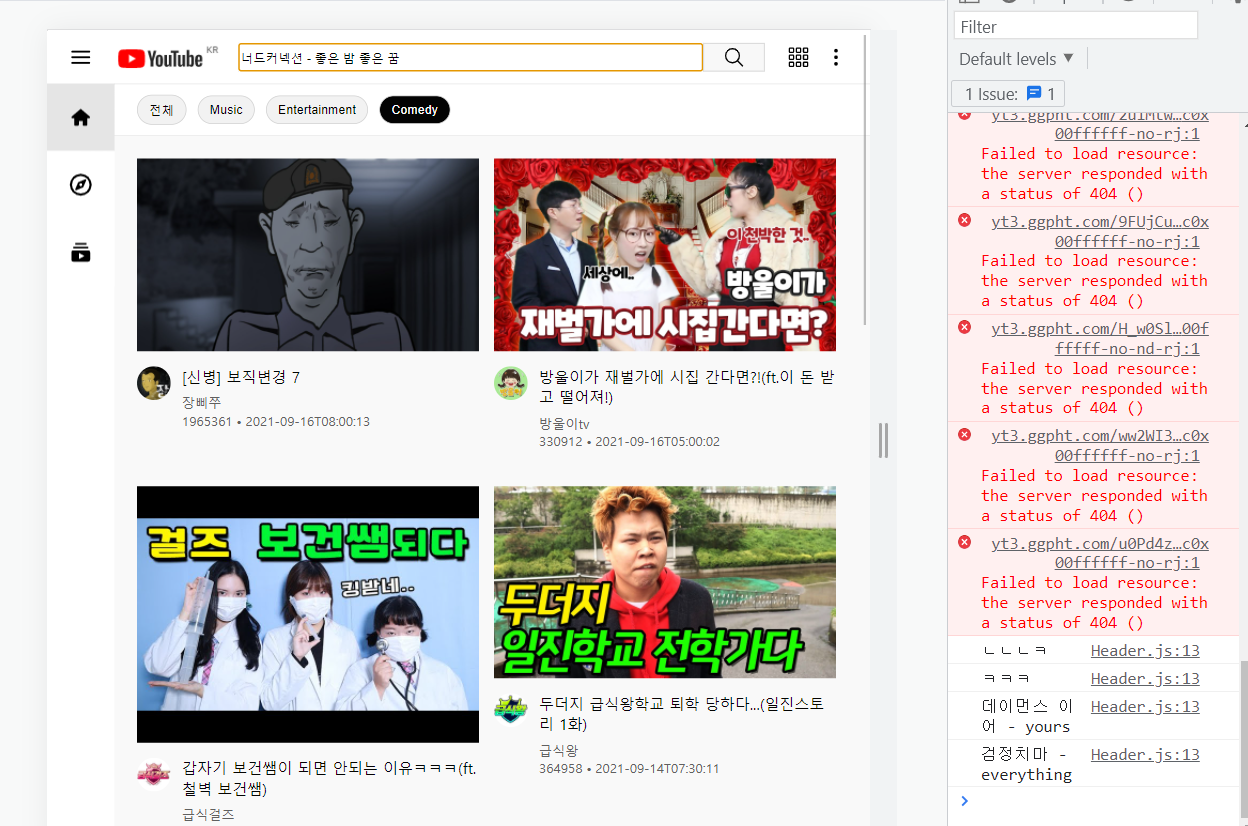Click the 급식왕 channel name text
Screen dimensions: 1248x826
558,750
